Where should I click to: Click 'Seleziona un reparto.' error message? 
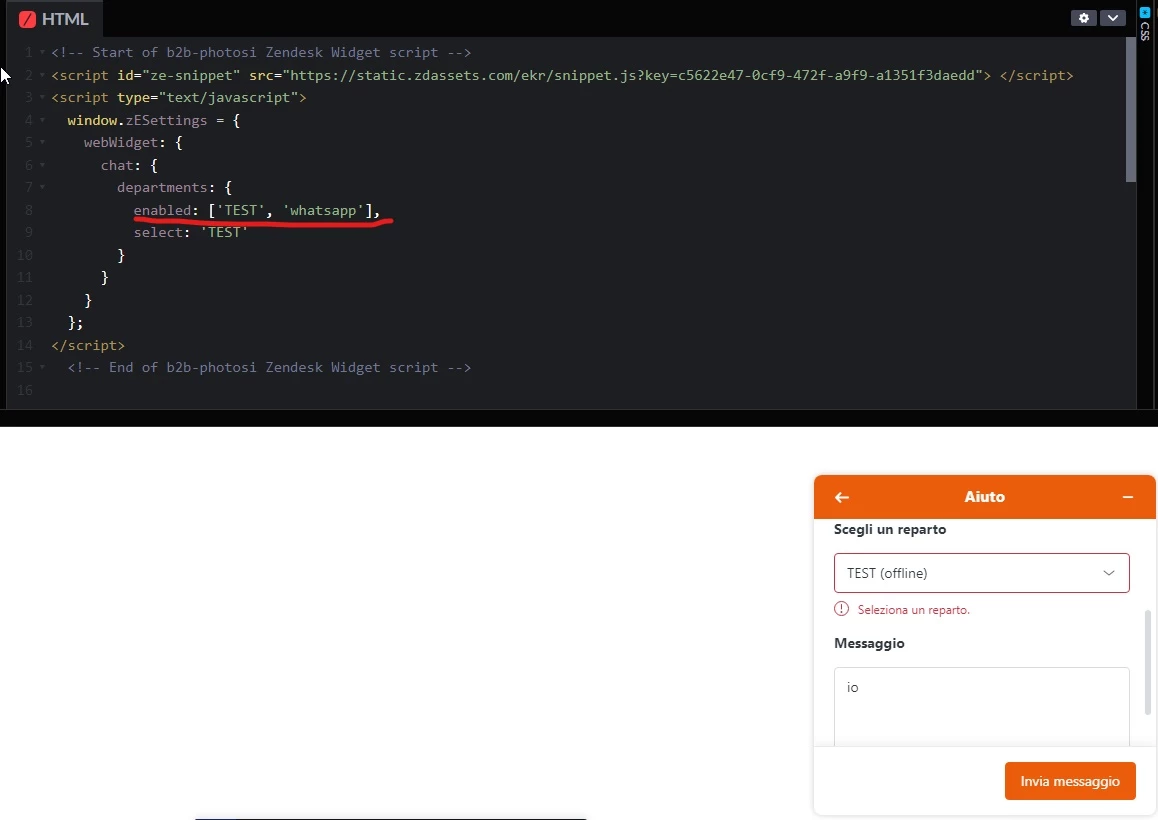coord(914,610)
